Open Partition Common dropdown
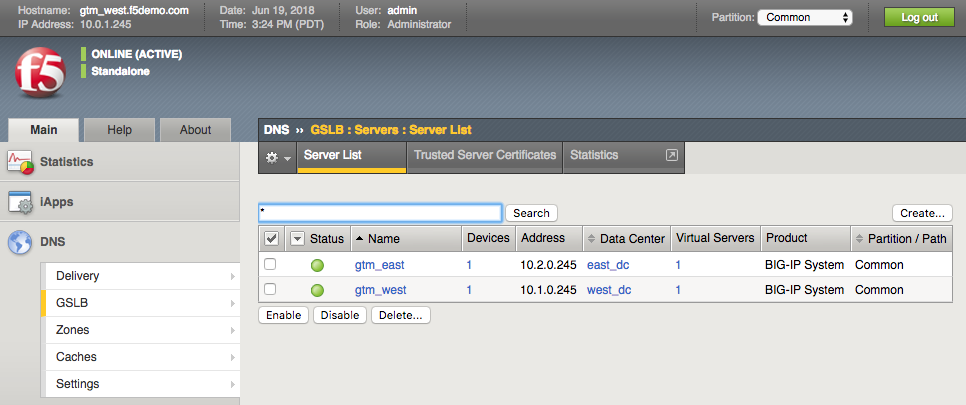 [x=805, y=17]
